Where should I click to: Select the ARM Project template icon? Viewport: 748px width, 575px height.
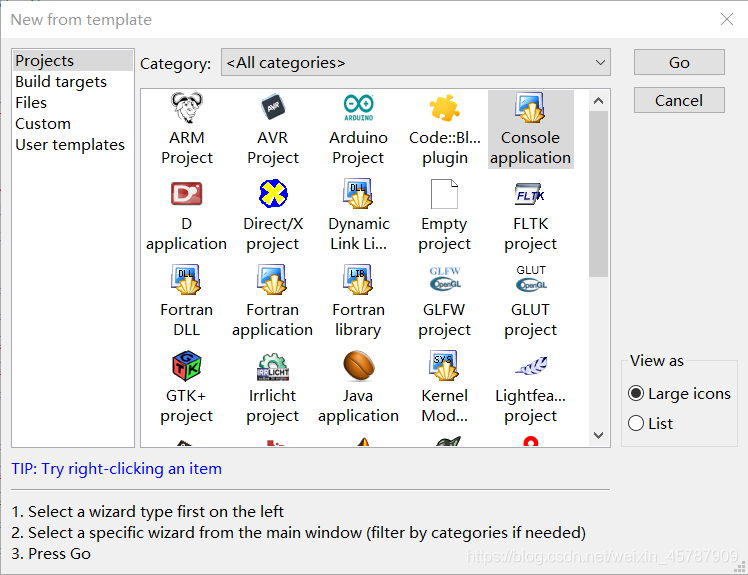tap(187, 108)
